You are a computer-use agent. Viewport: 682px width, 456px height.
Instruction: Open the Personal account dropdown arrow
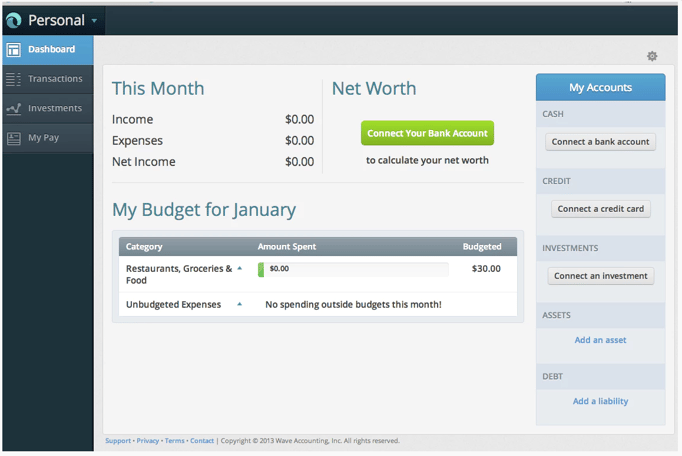coord(95,20)
